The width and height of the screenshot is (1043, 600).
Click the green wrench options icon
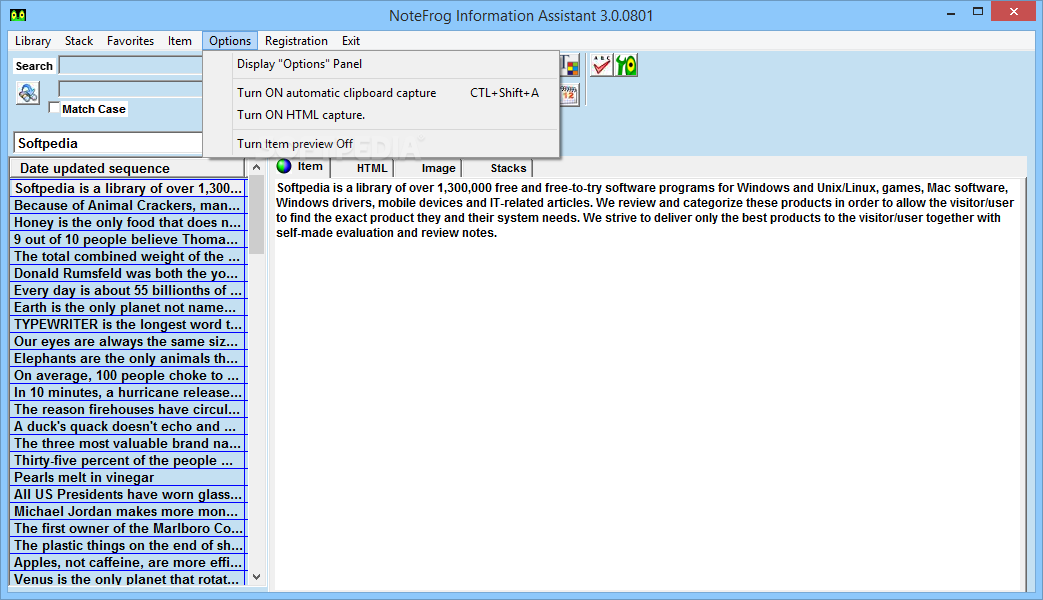626,65
